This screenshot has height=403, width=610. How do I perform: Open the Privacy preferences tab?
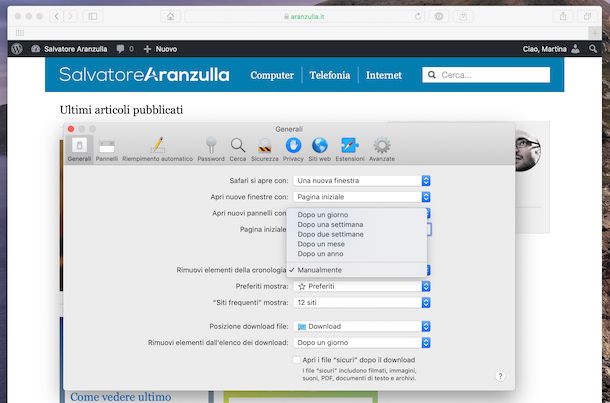[x=293, y=150]
